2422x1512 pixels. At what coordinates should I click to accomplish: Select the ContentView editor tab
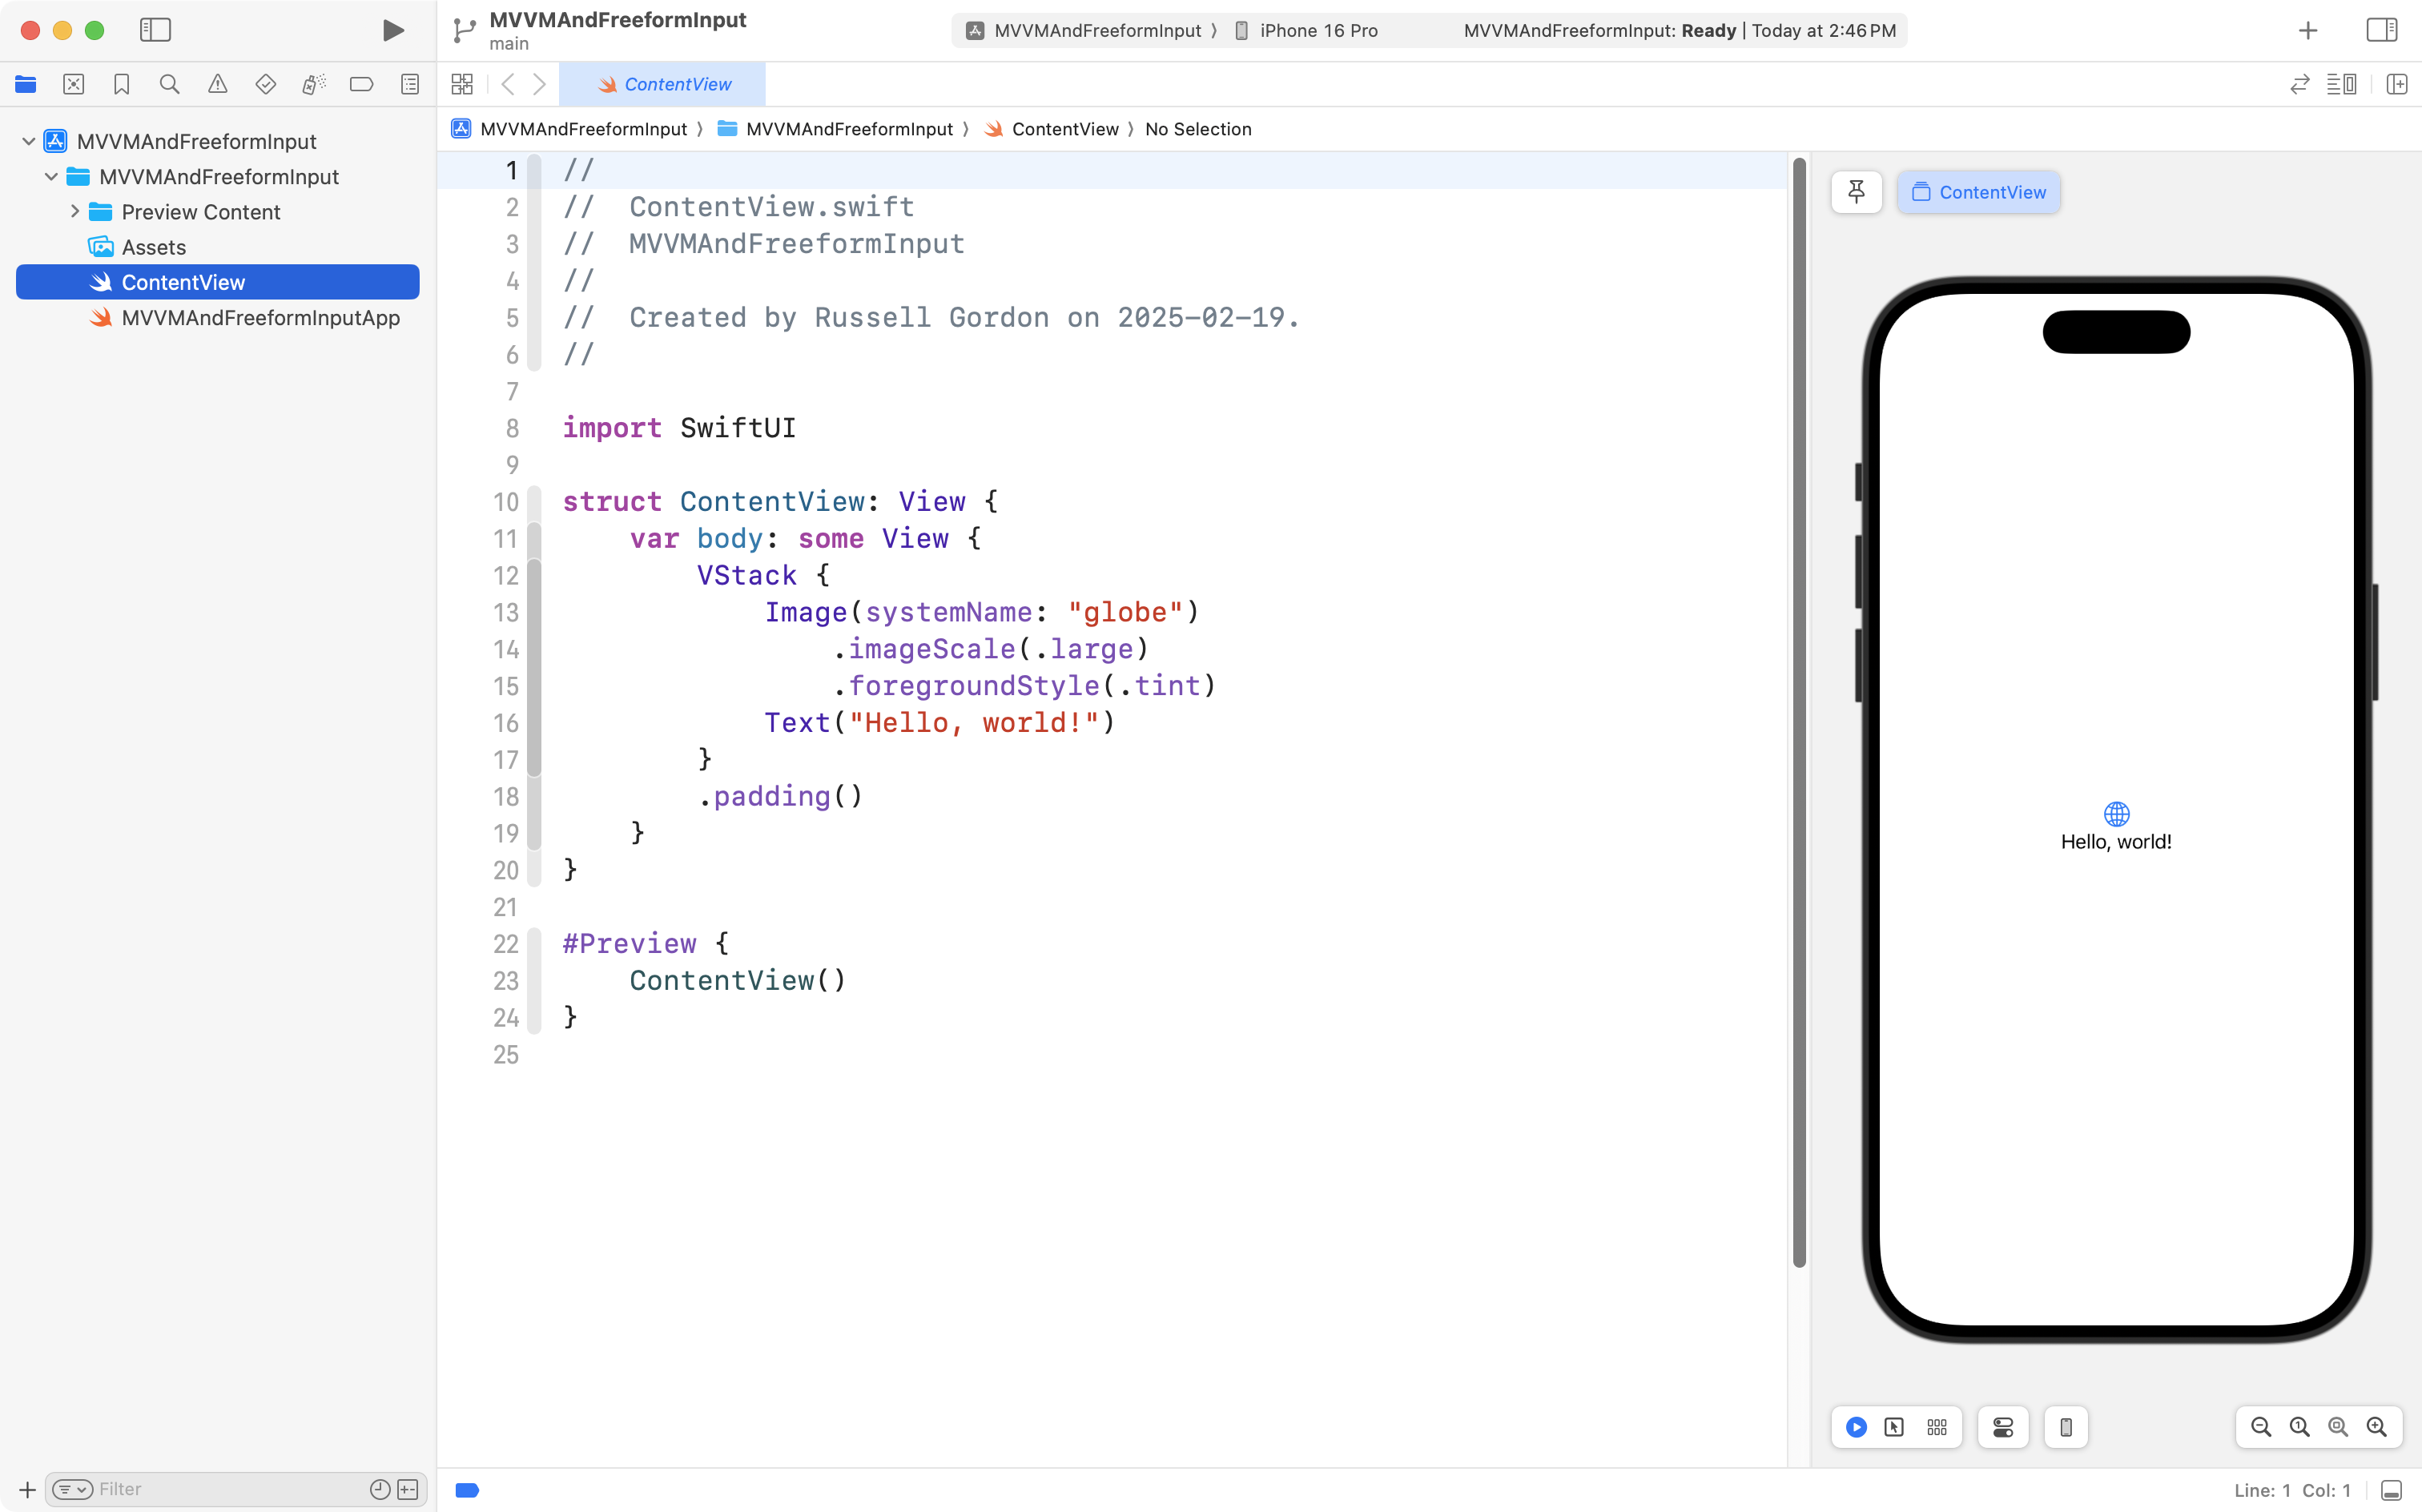click(x=664, y=84)
